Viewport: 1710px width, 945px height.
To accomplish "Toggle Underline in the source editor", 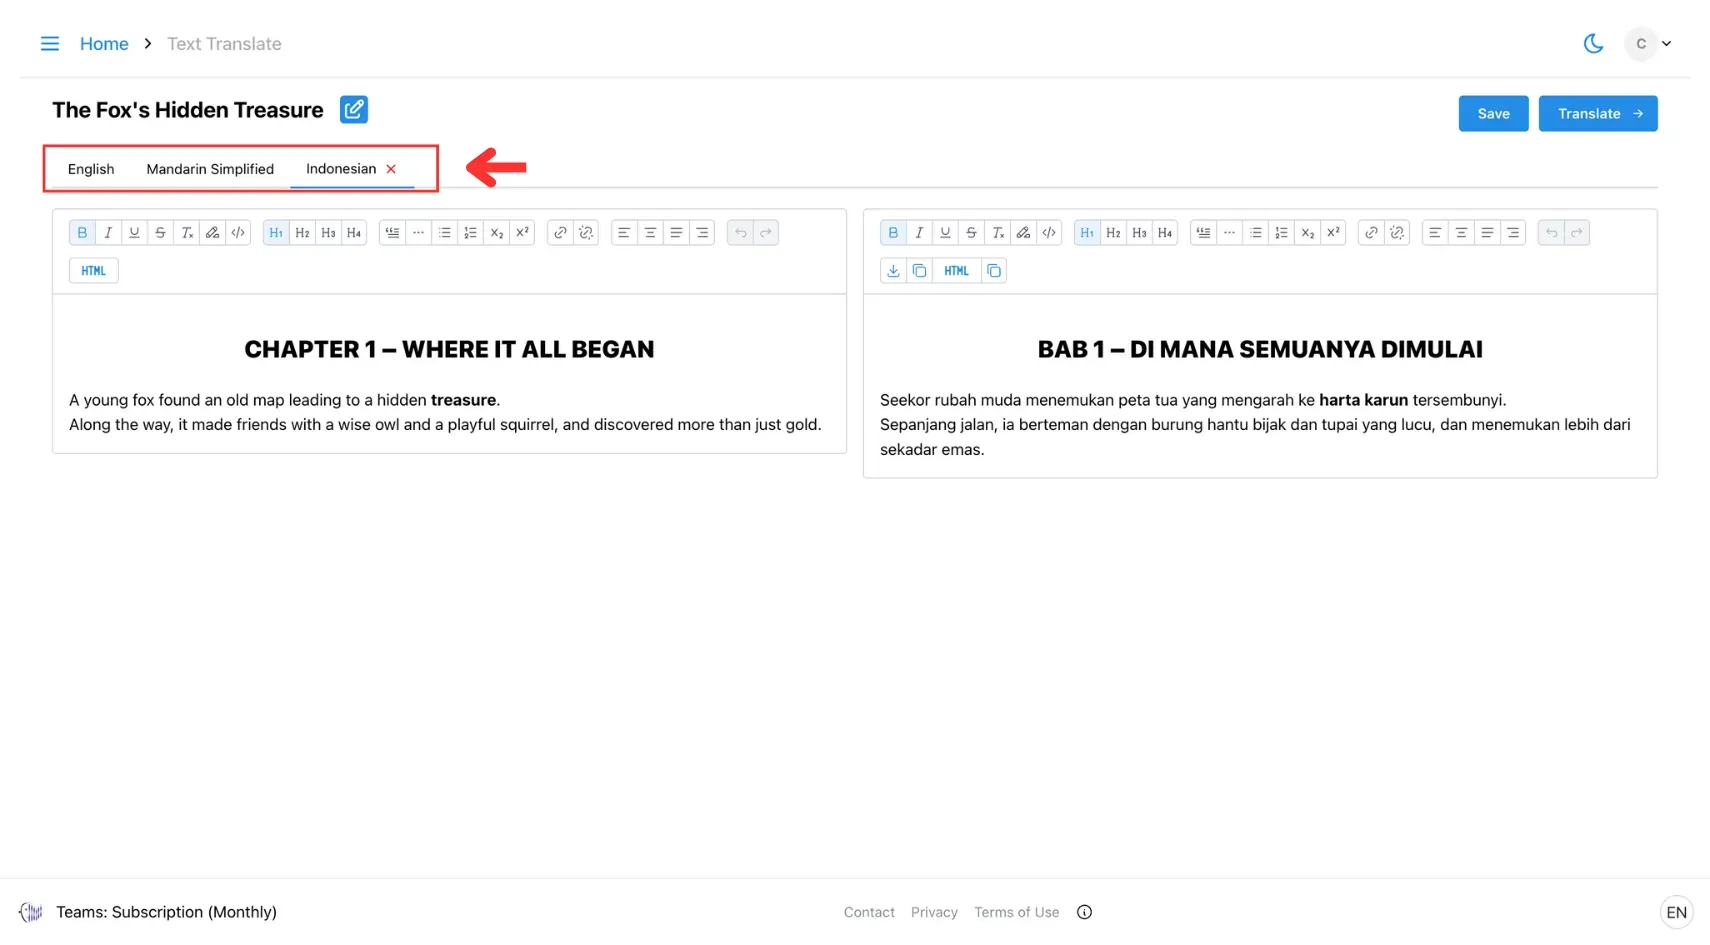I will [134, 233].
